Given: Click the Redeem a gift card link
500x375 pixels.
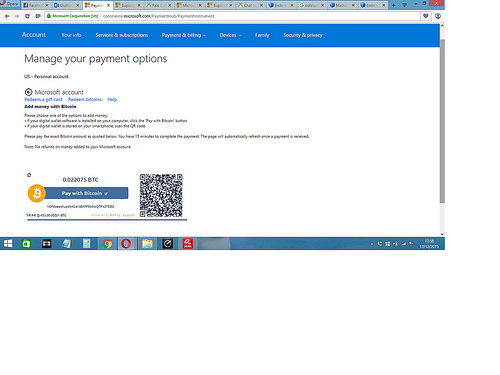Looking at the screenshot, I should click(43, 99).
